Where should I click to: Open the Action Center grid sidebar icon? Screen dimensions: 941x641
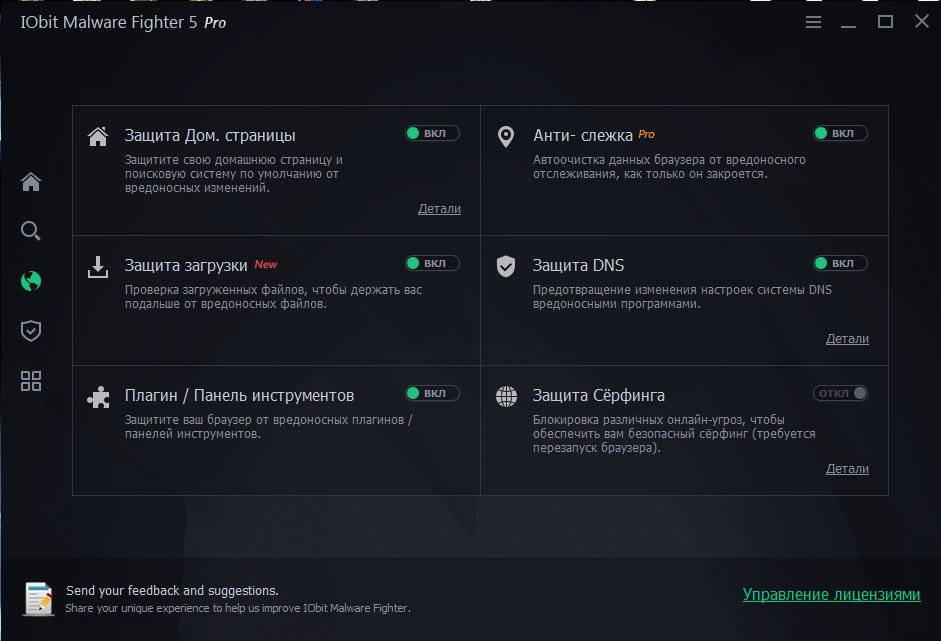tap(31, 381)
